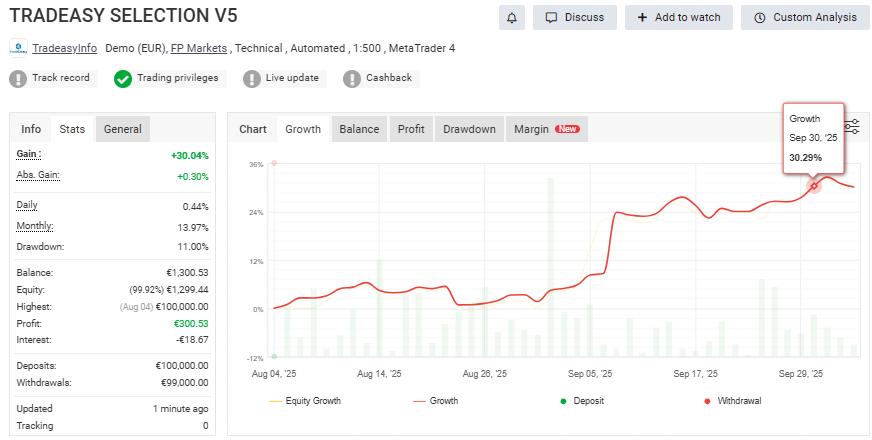This screenshot has width=872, height=440.
Task: Open chart settings sliders icon
Action: pyautogui.click(x=852, y=126)
